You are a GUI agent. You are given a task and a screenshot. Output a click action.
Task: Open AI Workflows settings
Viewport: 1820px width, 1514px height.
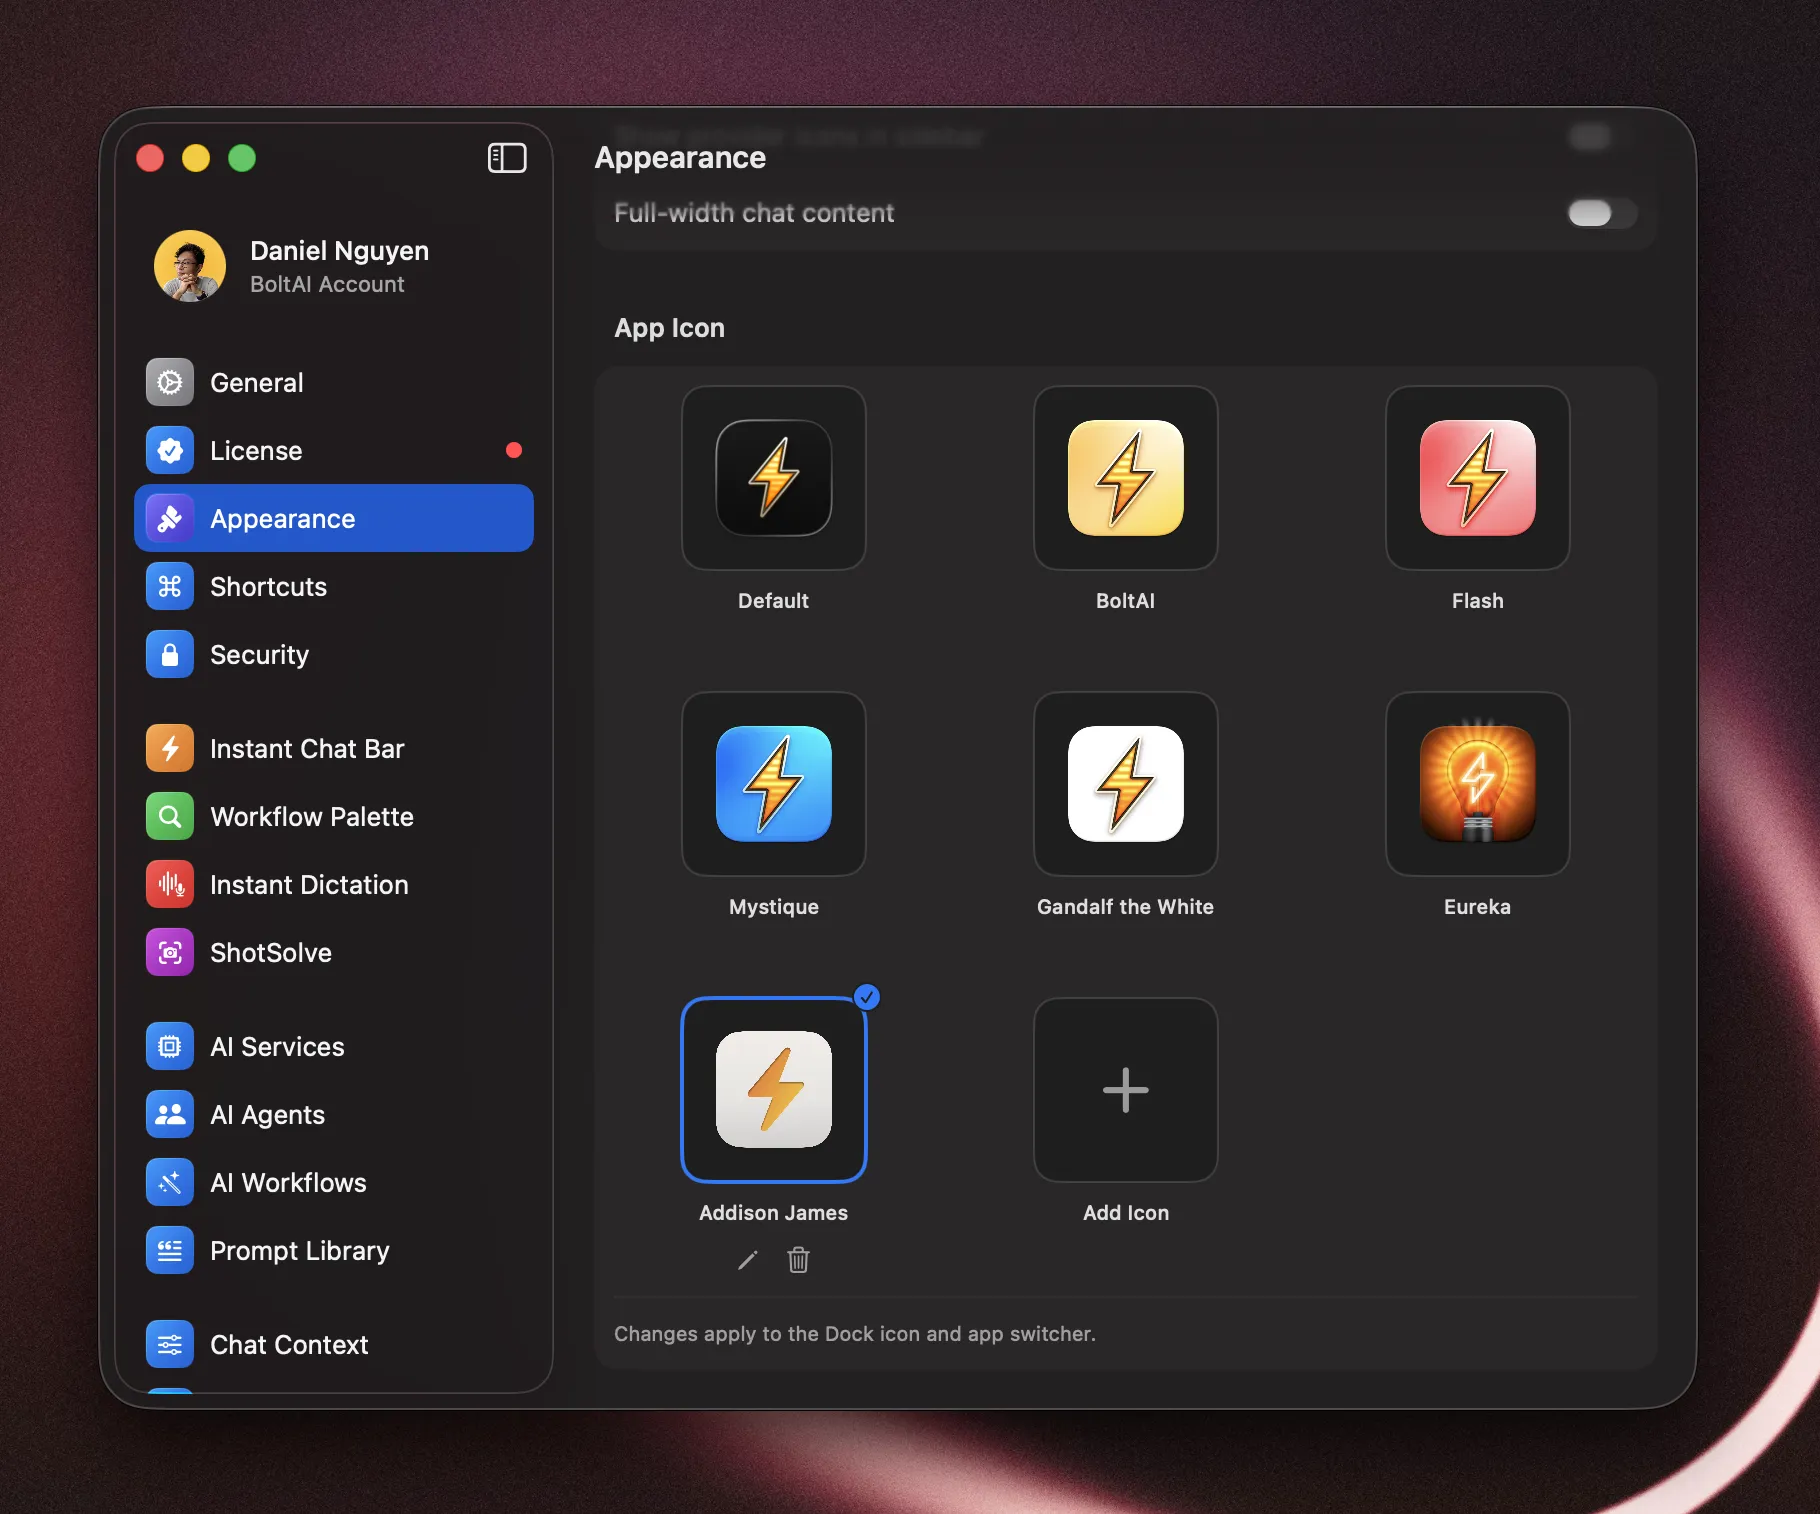287,1182
